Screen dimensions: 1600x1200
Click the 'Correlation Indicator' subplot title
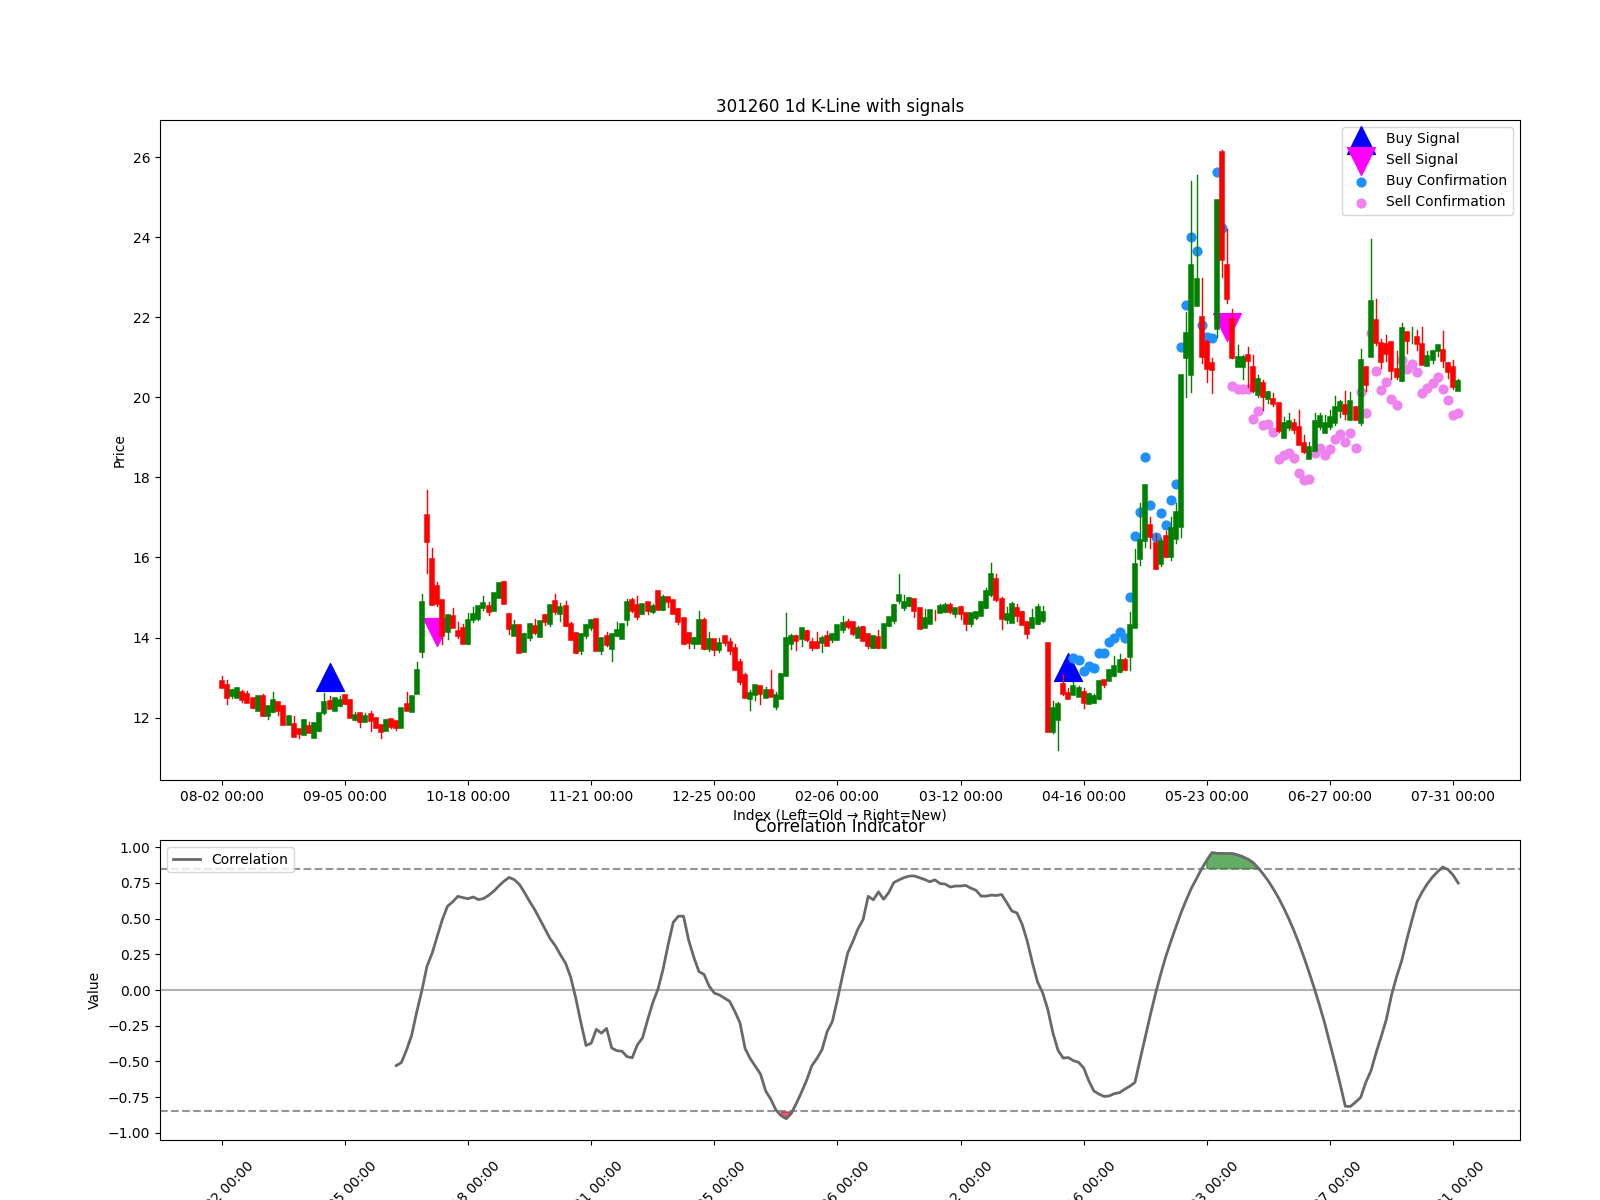840,826
